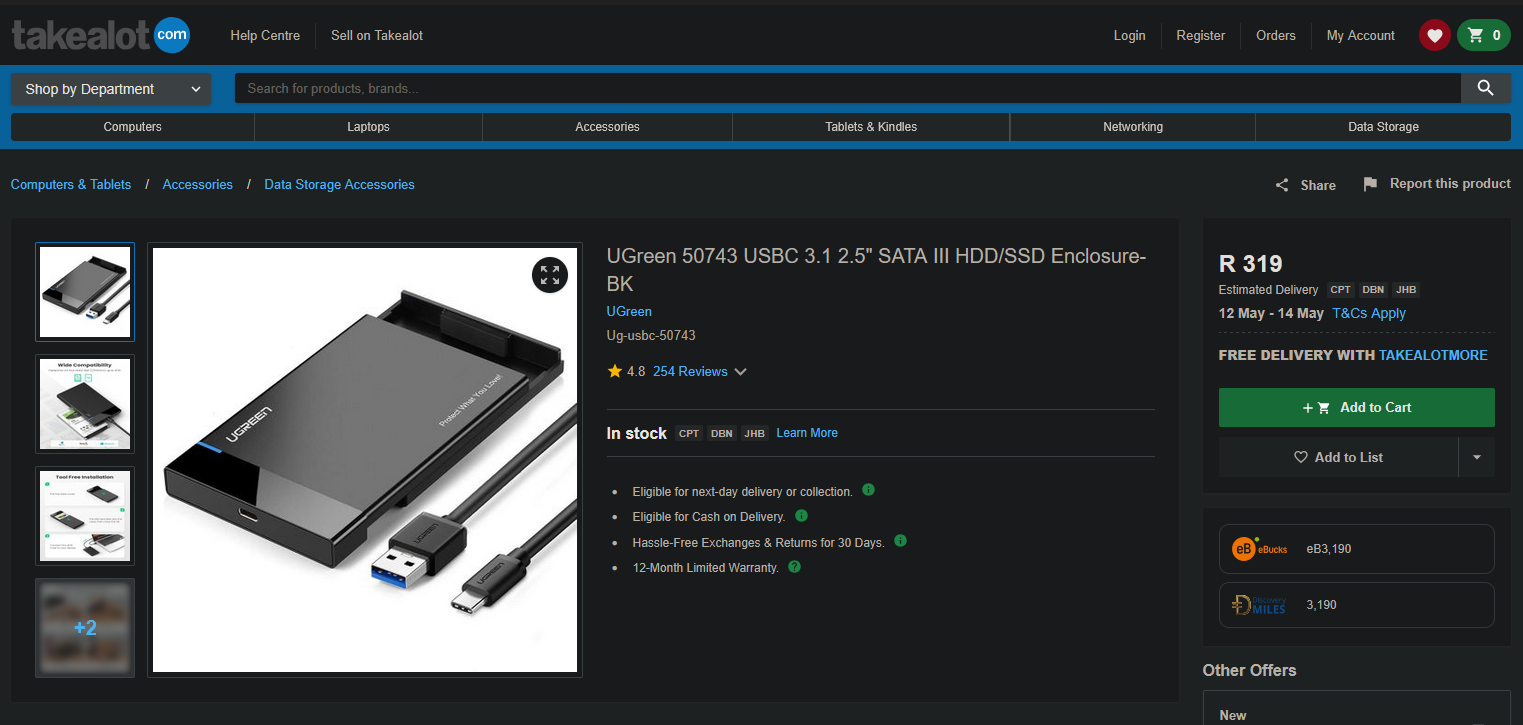Click Learn More next to In stock

pyautogui.click(x=806, y=433)
